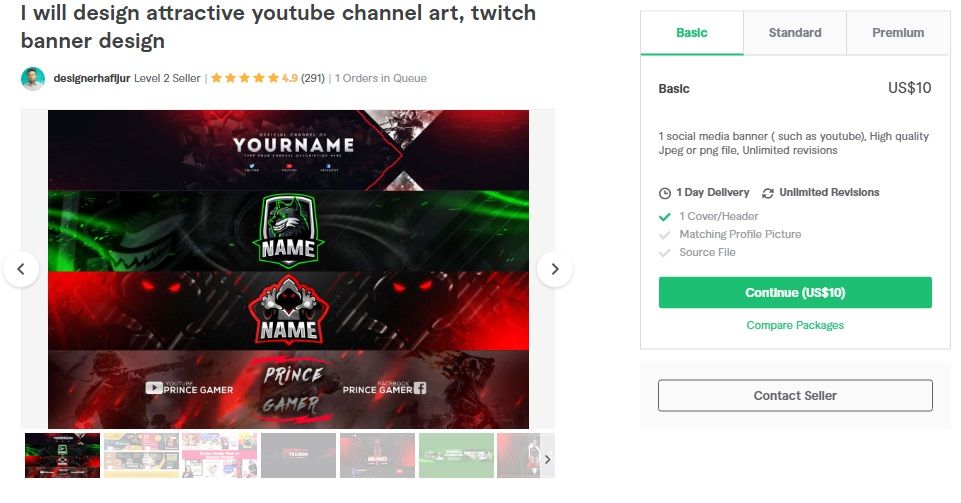Click the Continue (US$10) button
Viewport: 961px width, 503px height.
click(x=795, y=292)
